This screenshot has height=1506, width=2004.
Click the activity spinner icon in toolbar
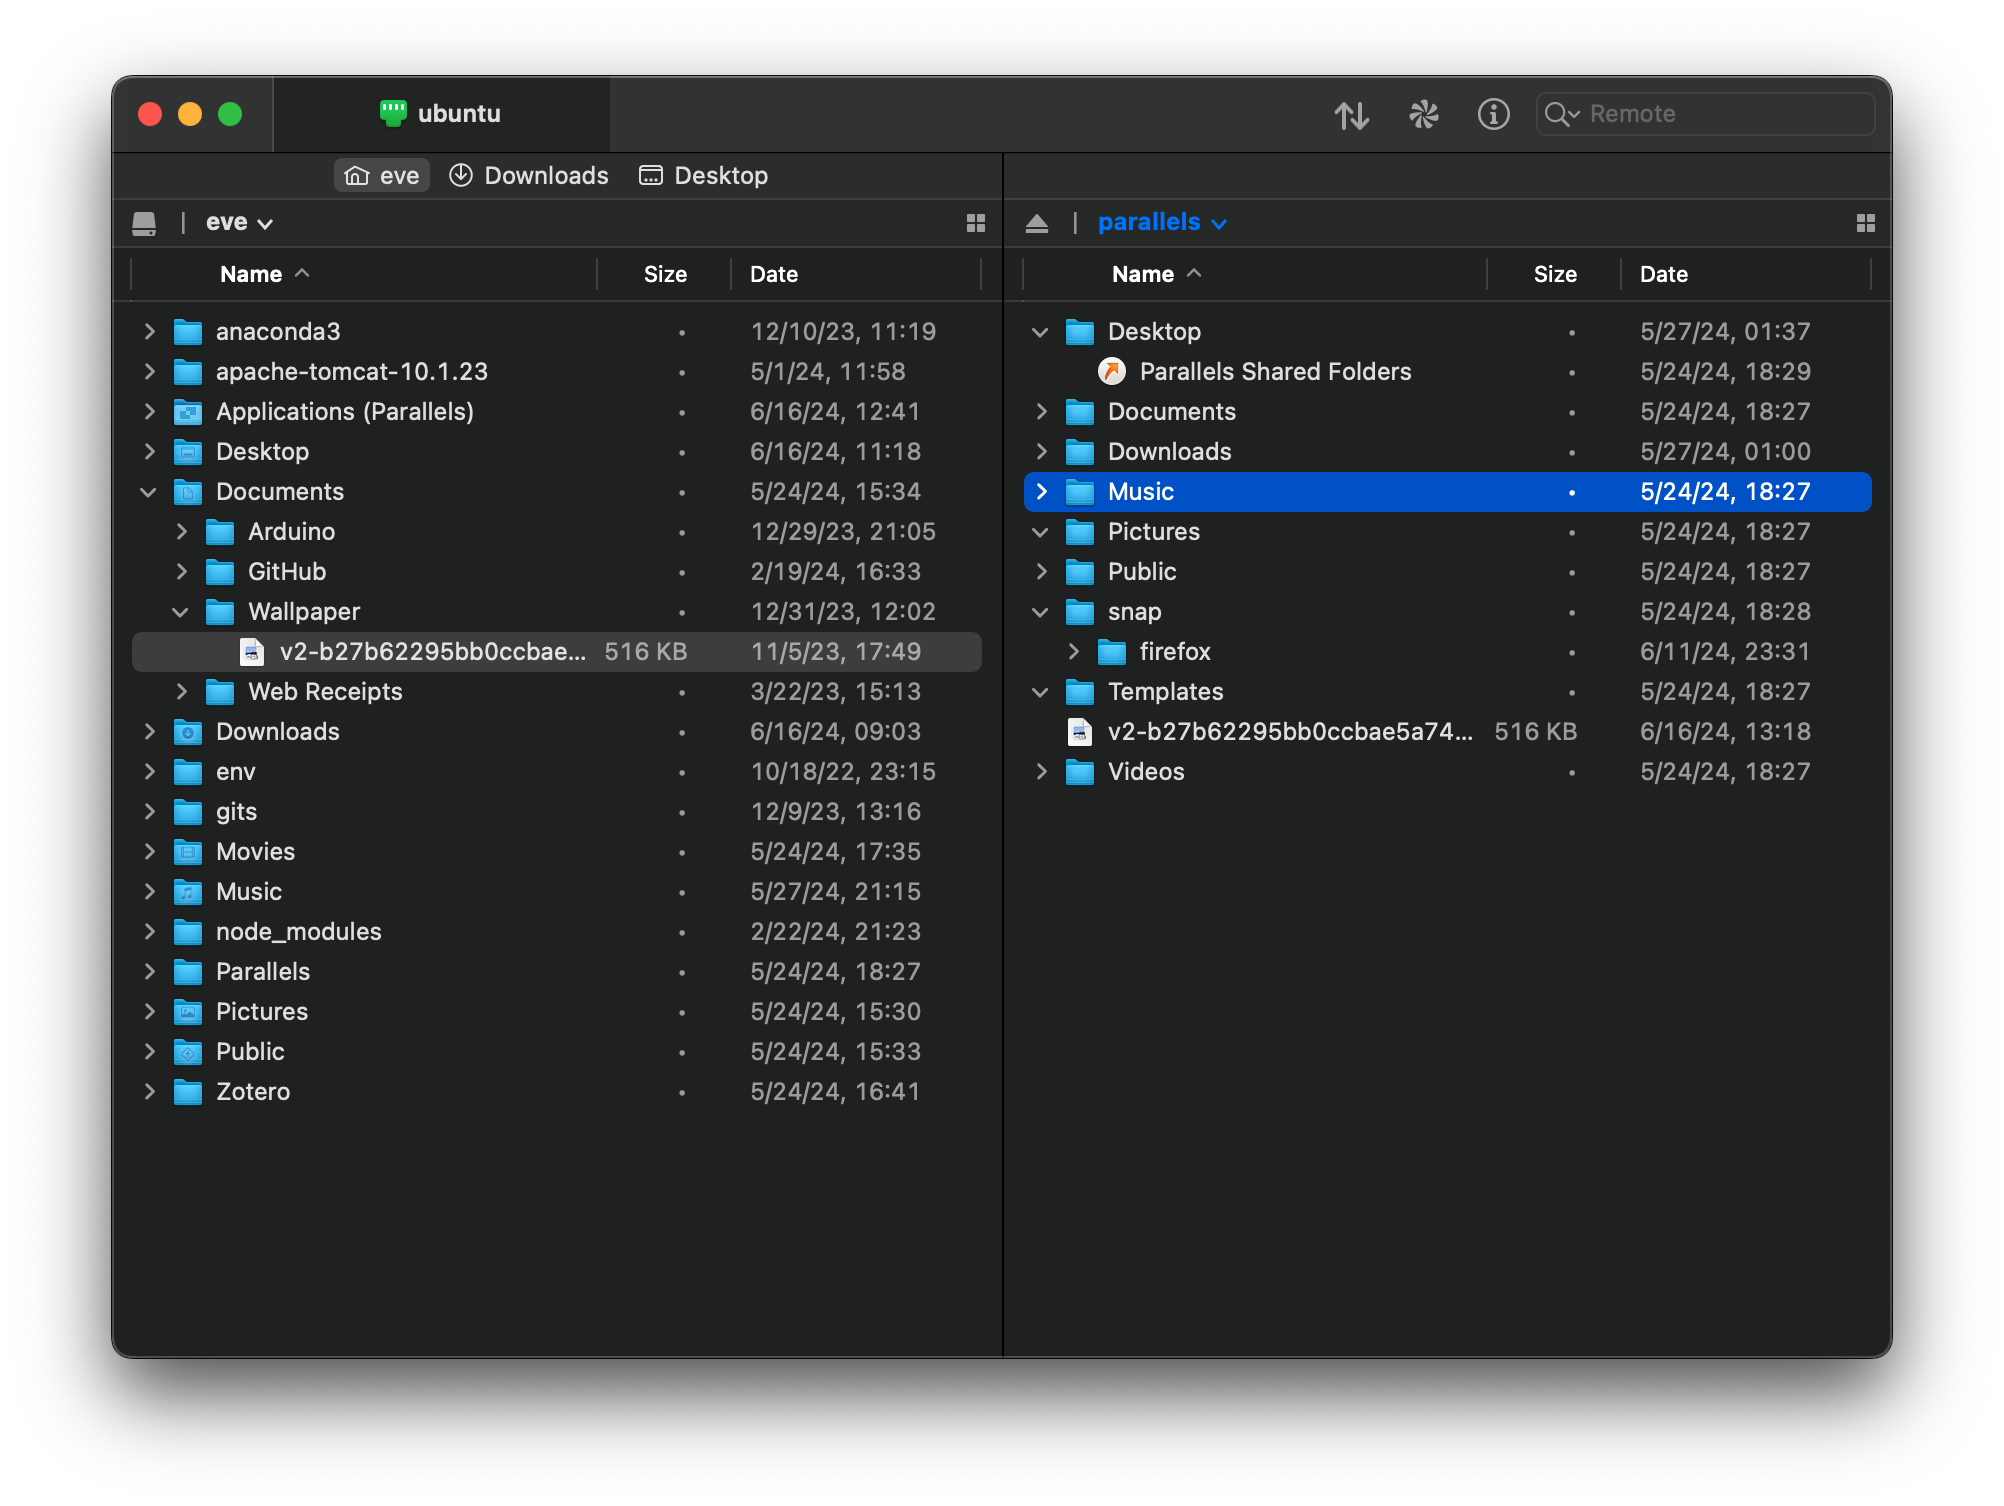[x=1423, y=115]
